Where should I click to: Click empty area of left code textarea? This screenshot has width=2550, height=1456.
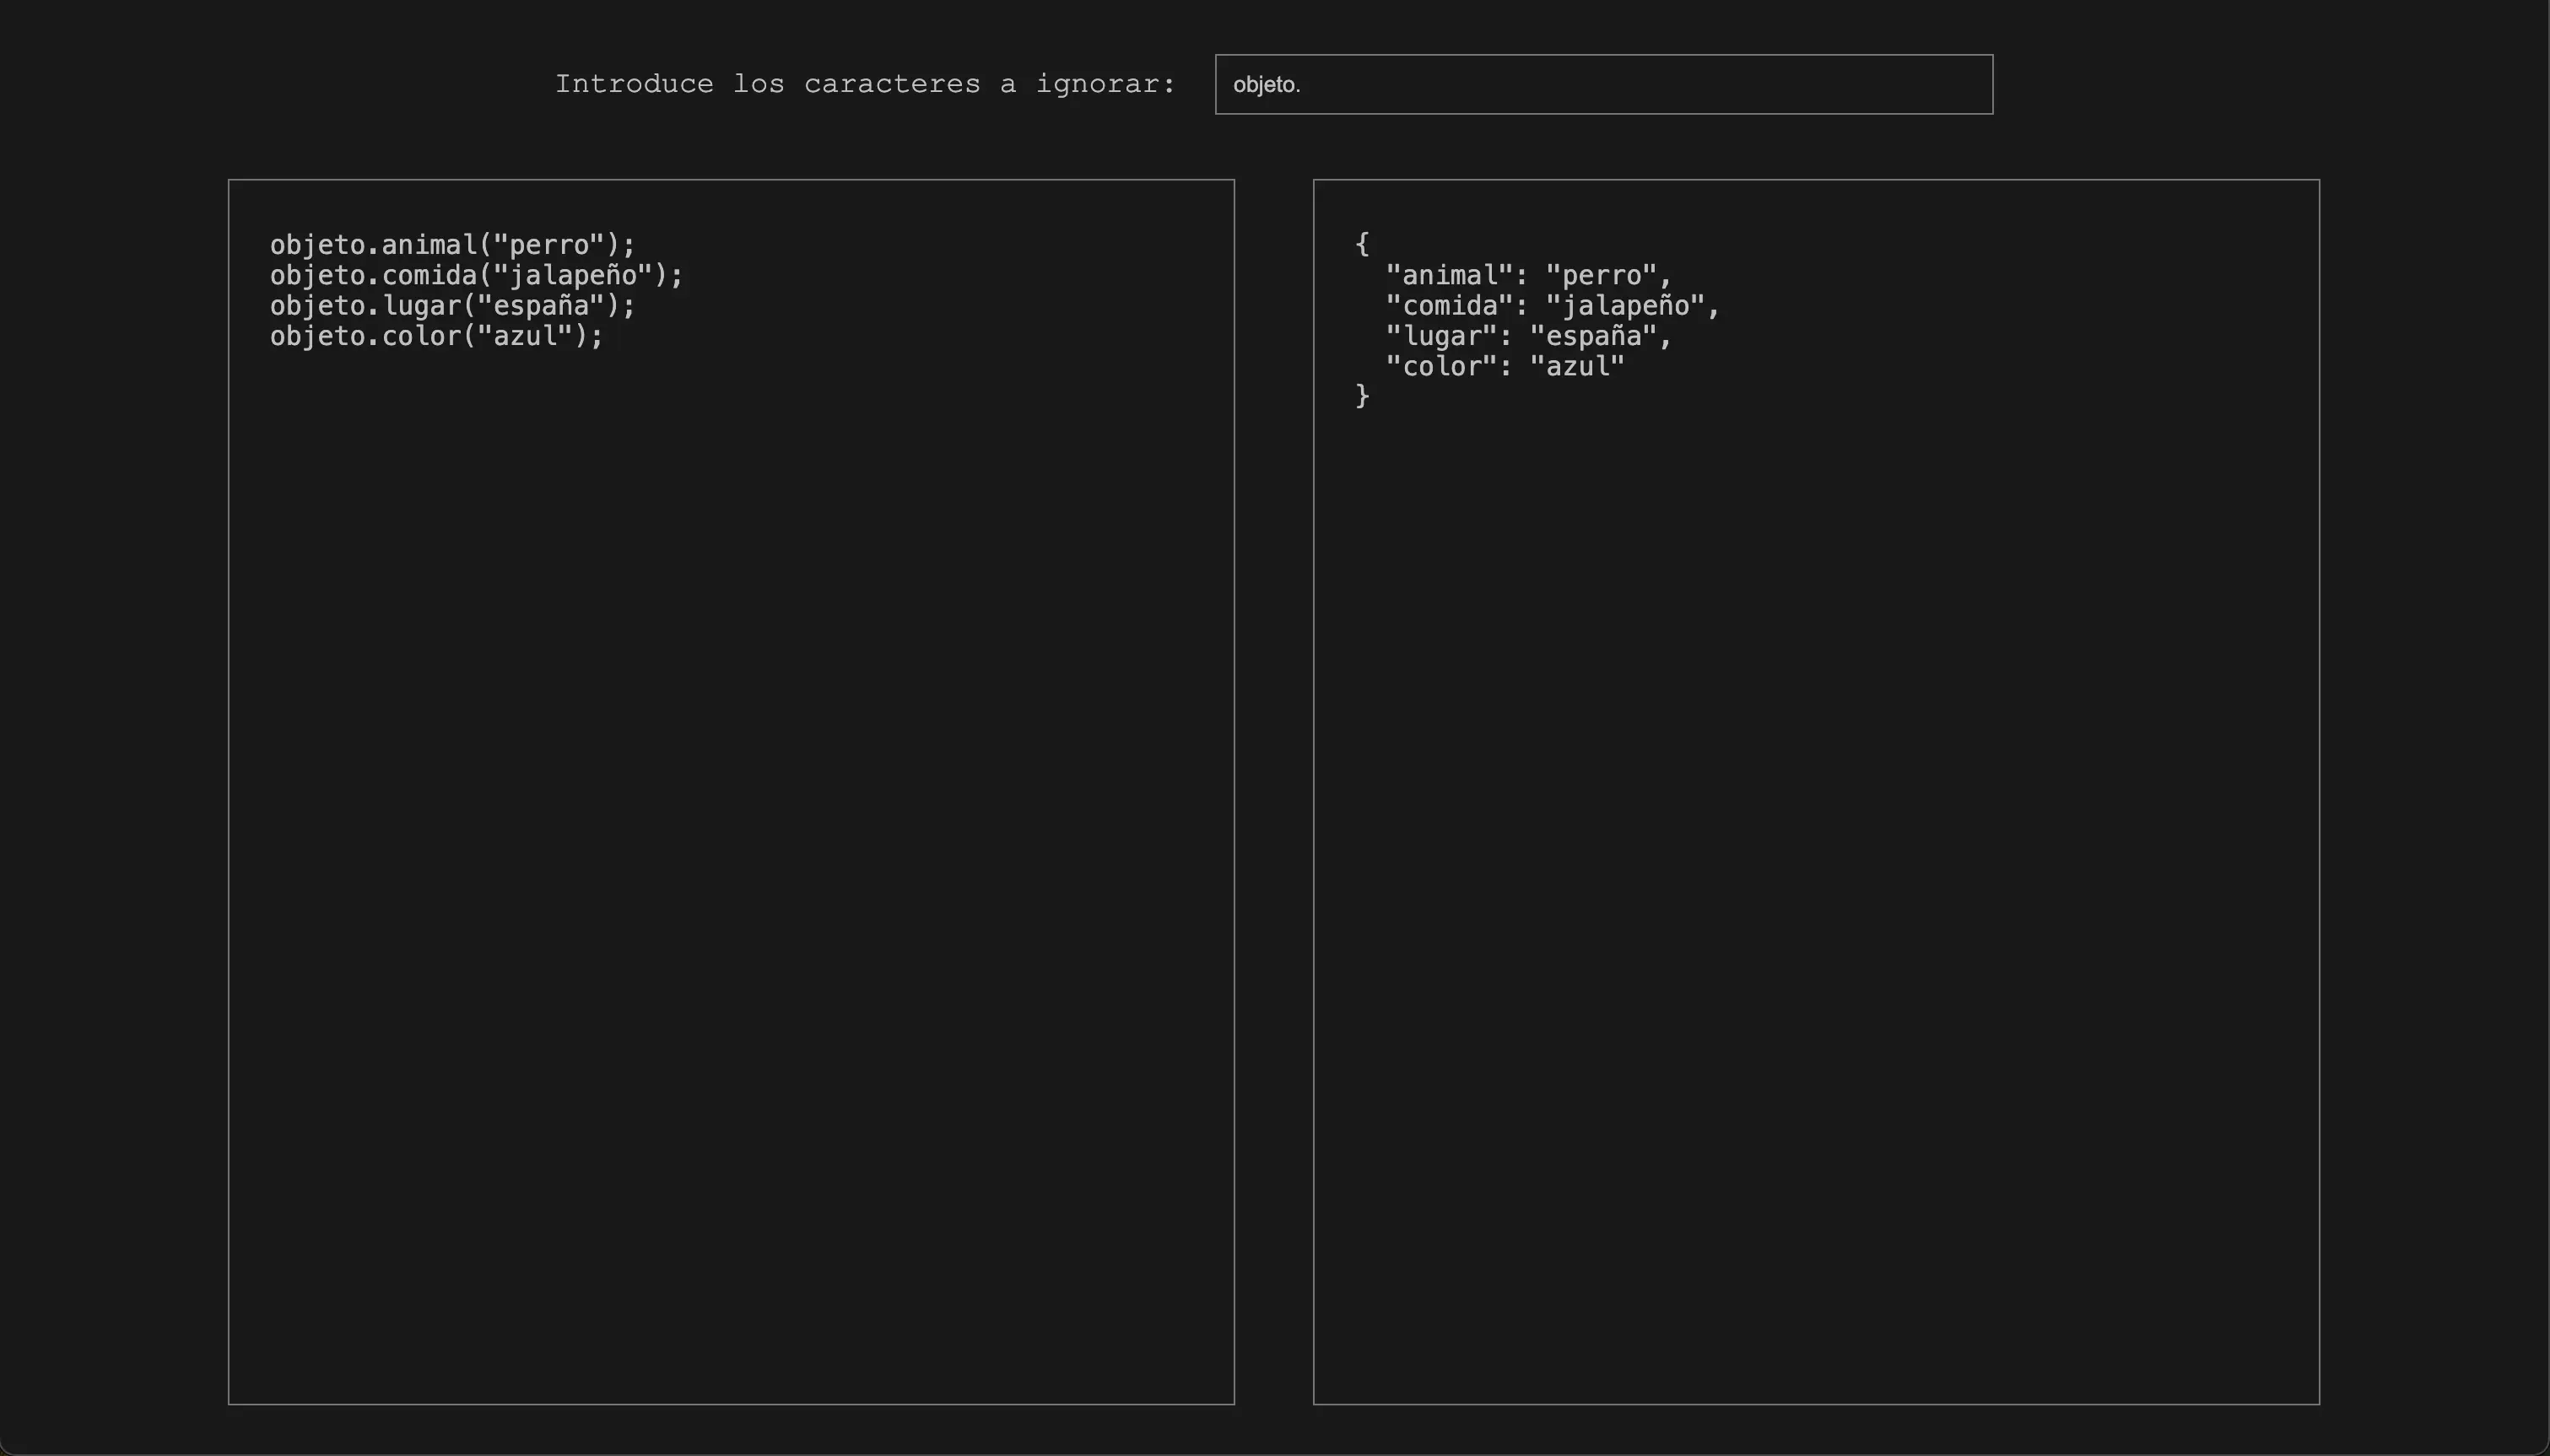[x=730, y=850]
